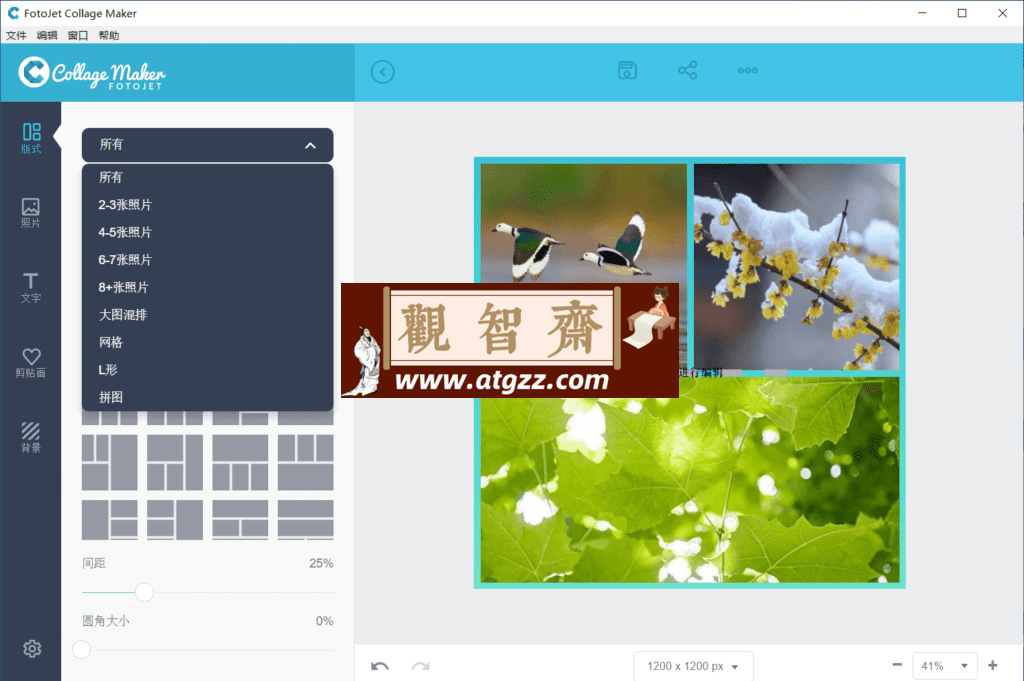
Task: Minimize the FotoJet Collage Maker window
Action: 922,13
